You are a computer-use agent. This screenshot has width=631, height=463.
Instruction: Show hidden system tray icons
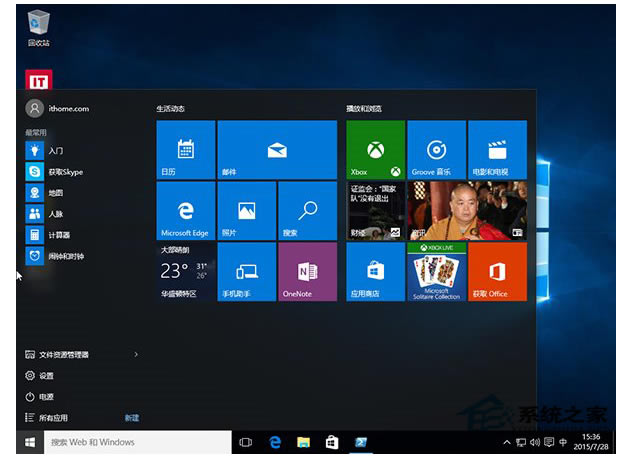click(507, 442)
